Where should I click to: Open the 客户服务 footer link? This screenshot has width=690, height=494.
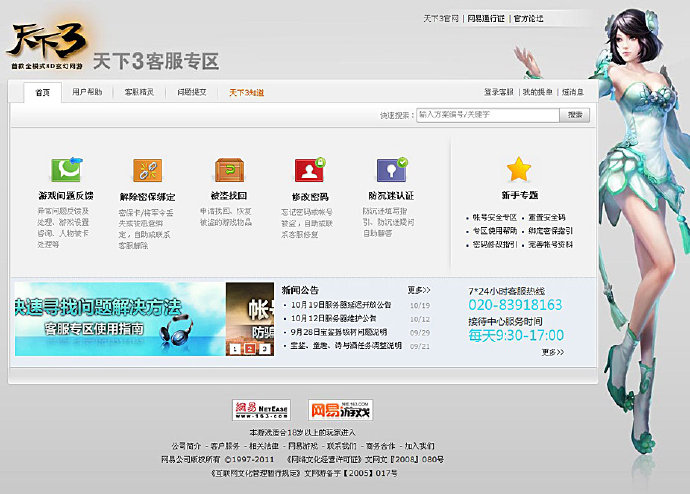point(225,446)
